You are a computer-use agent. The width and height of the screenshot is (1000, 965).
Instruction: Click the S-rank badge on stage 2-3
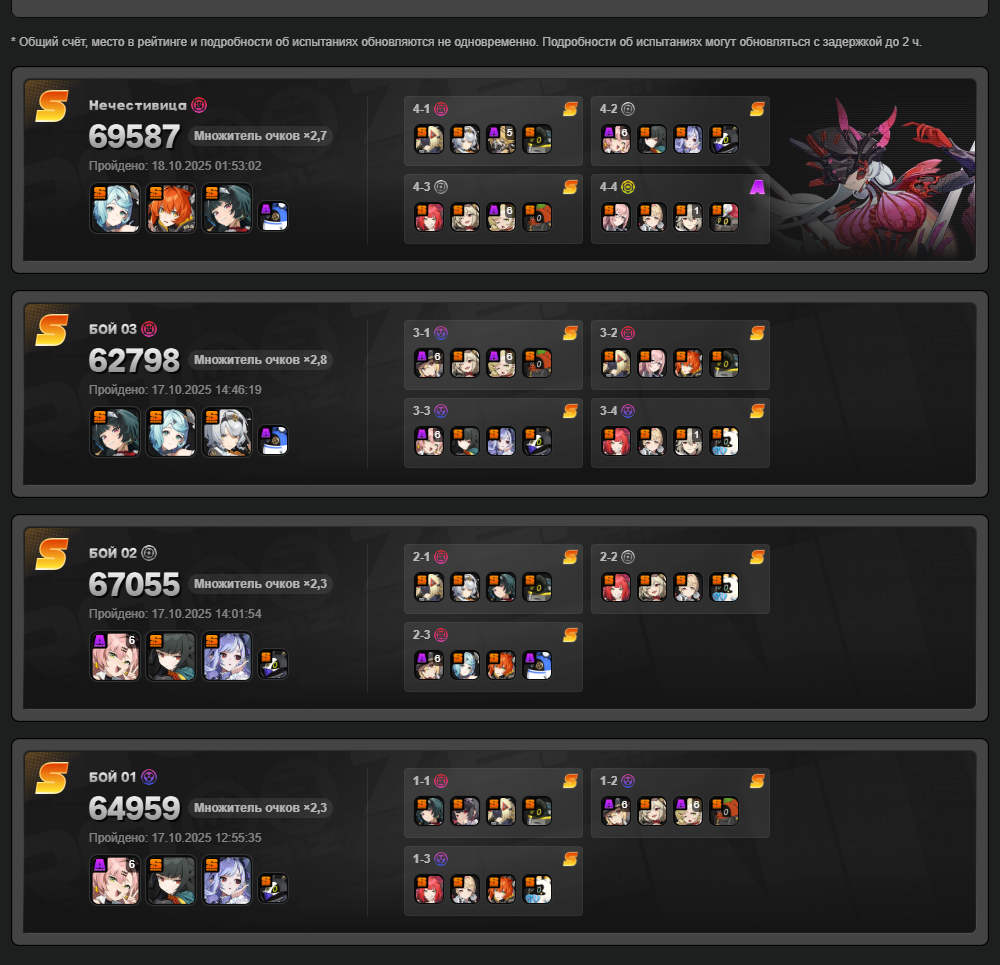(x=570, y=635)
